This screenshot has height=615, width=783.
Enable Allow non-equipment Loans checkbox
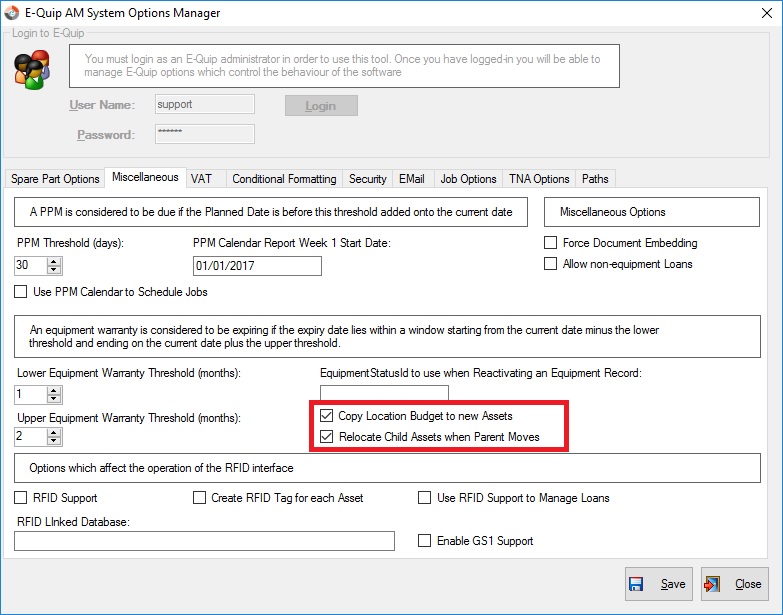[x=550, y=264]
